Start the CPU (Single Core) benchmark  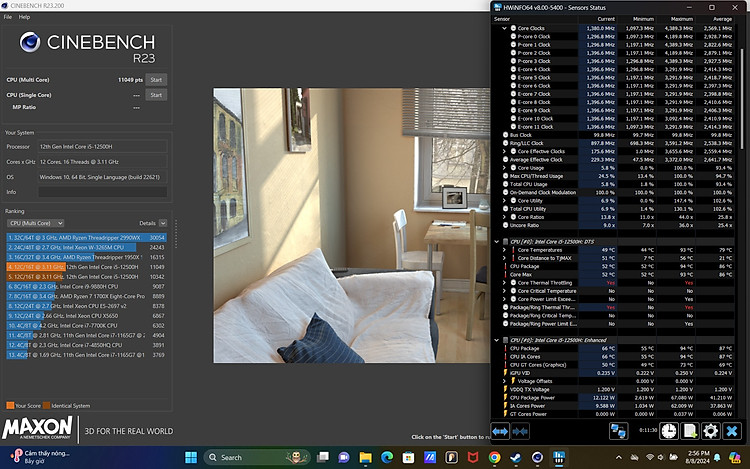tap(156, 95)
